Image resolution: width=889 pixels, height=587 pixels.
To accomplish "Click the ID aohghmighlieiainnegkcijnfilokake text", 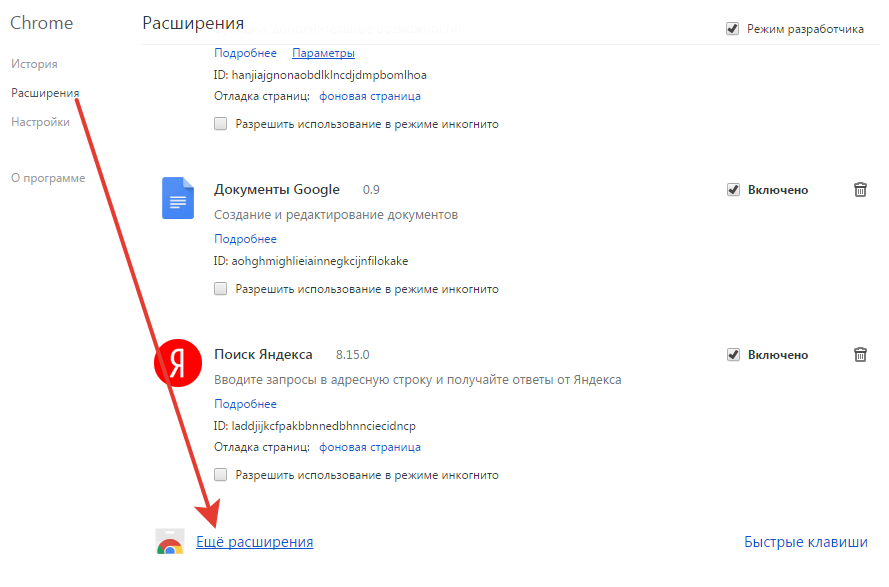I will tap(311, 261).
